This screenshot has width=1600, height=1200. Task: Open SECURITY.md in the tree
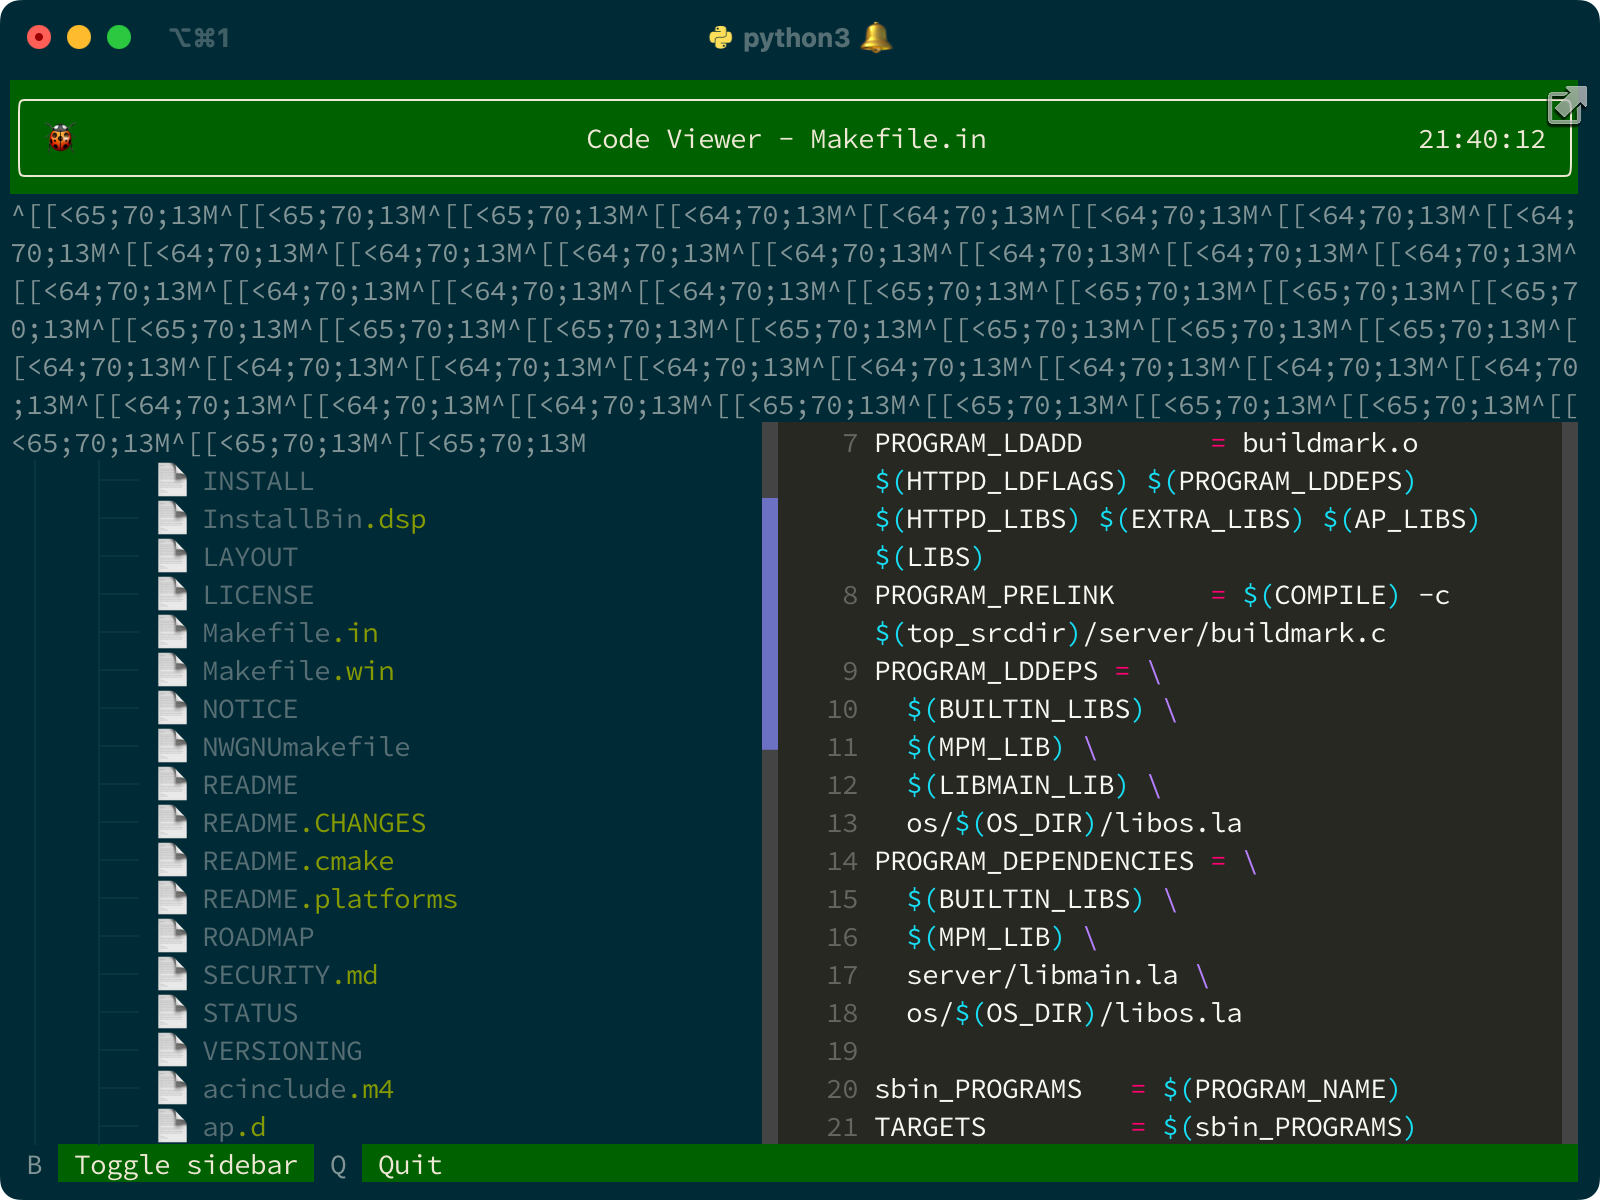(x=290, y=975)
